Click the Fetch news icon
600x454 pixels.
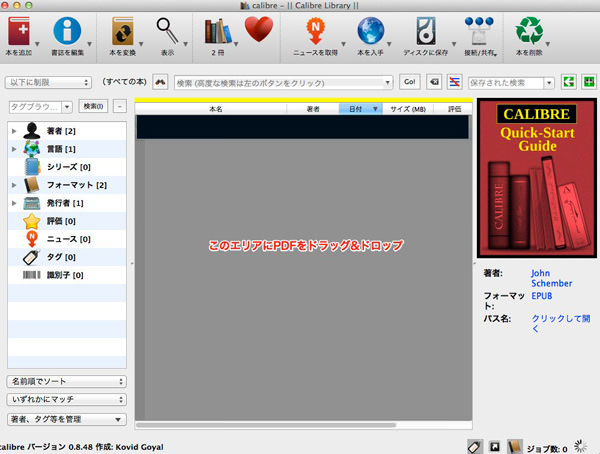pos(315,31)
